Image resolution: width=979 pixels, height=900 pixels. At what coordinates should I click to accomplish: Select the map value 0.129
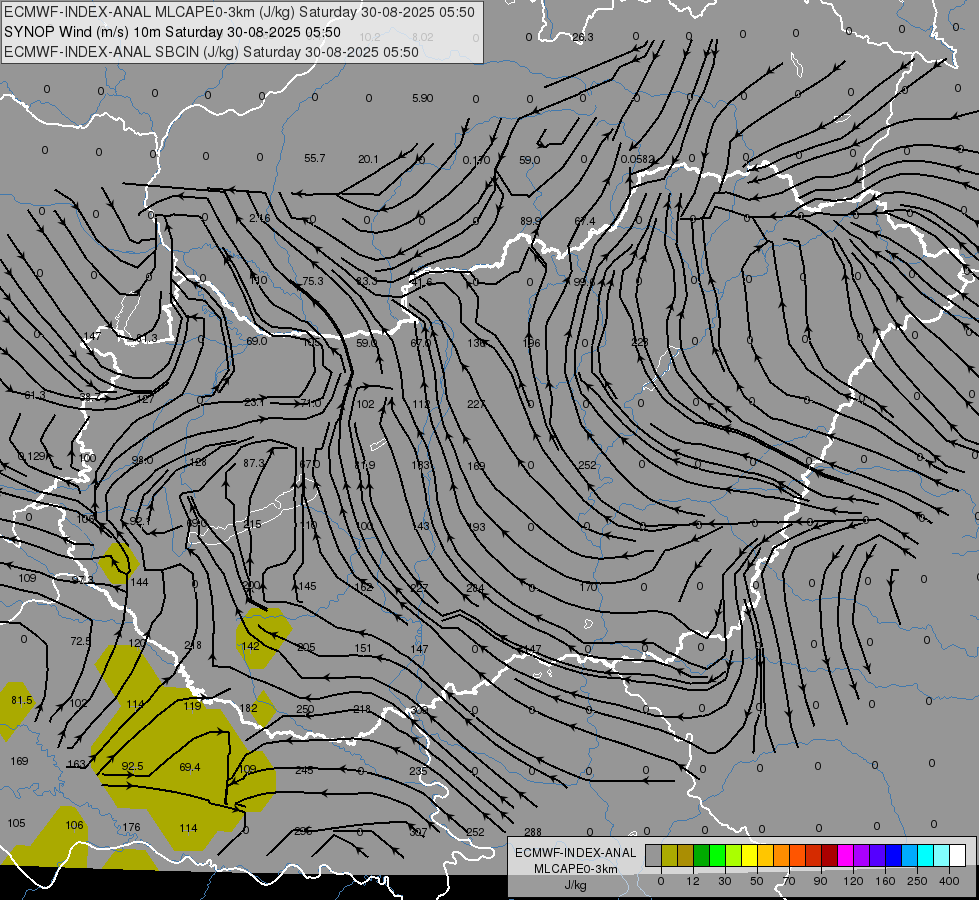tap(32, 456)
